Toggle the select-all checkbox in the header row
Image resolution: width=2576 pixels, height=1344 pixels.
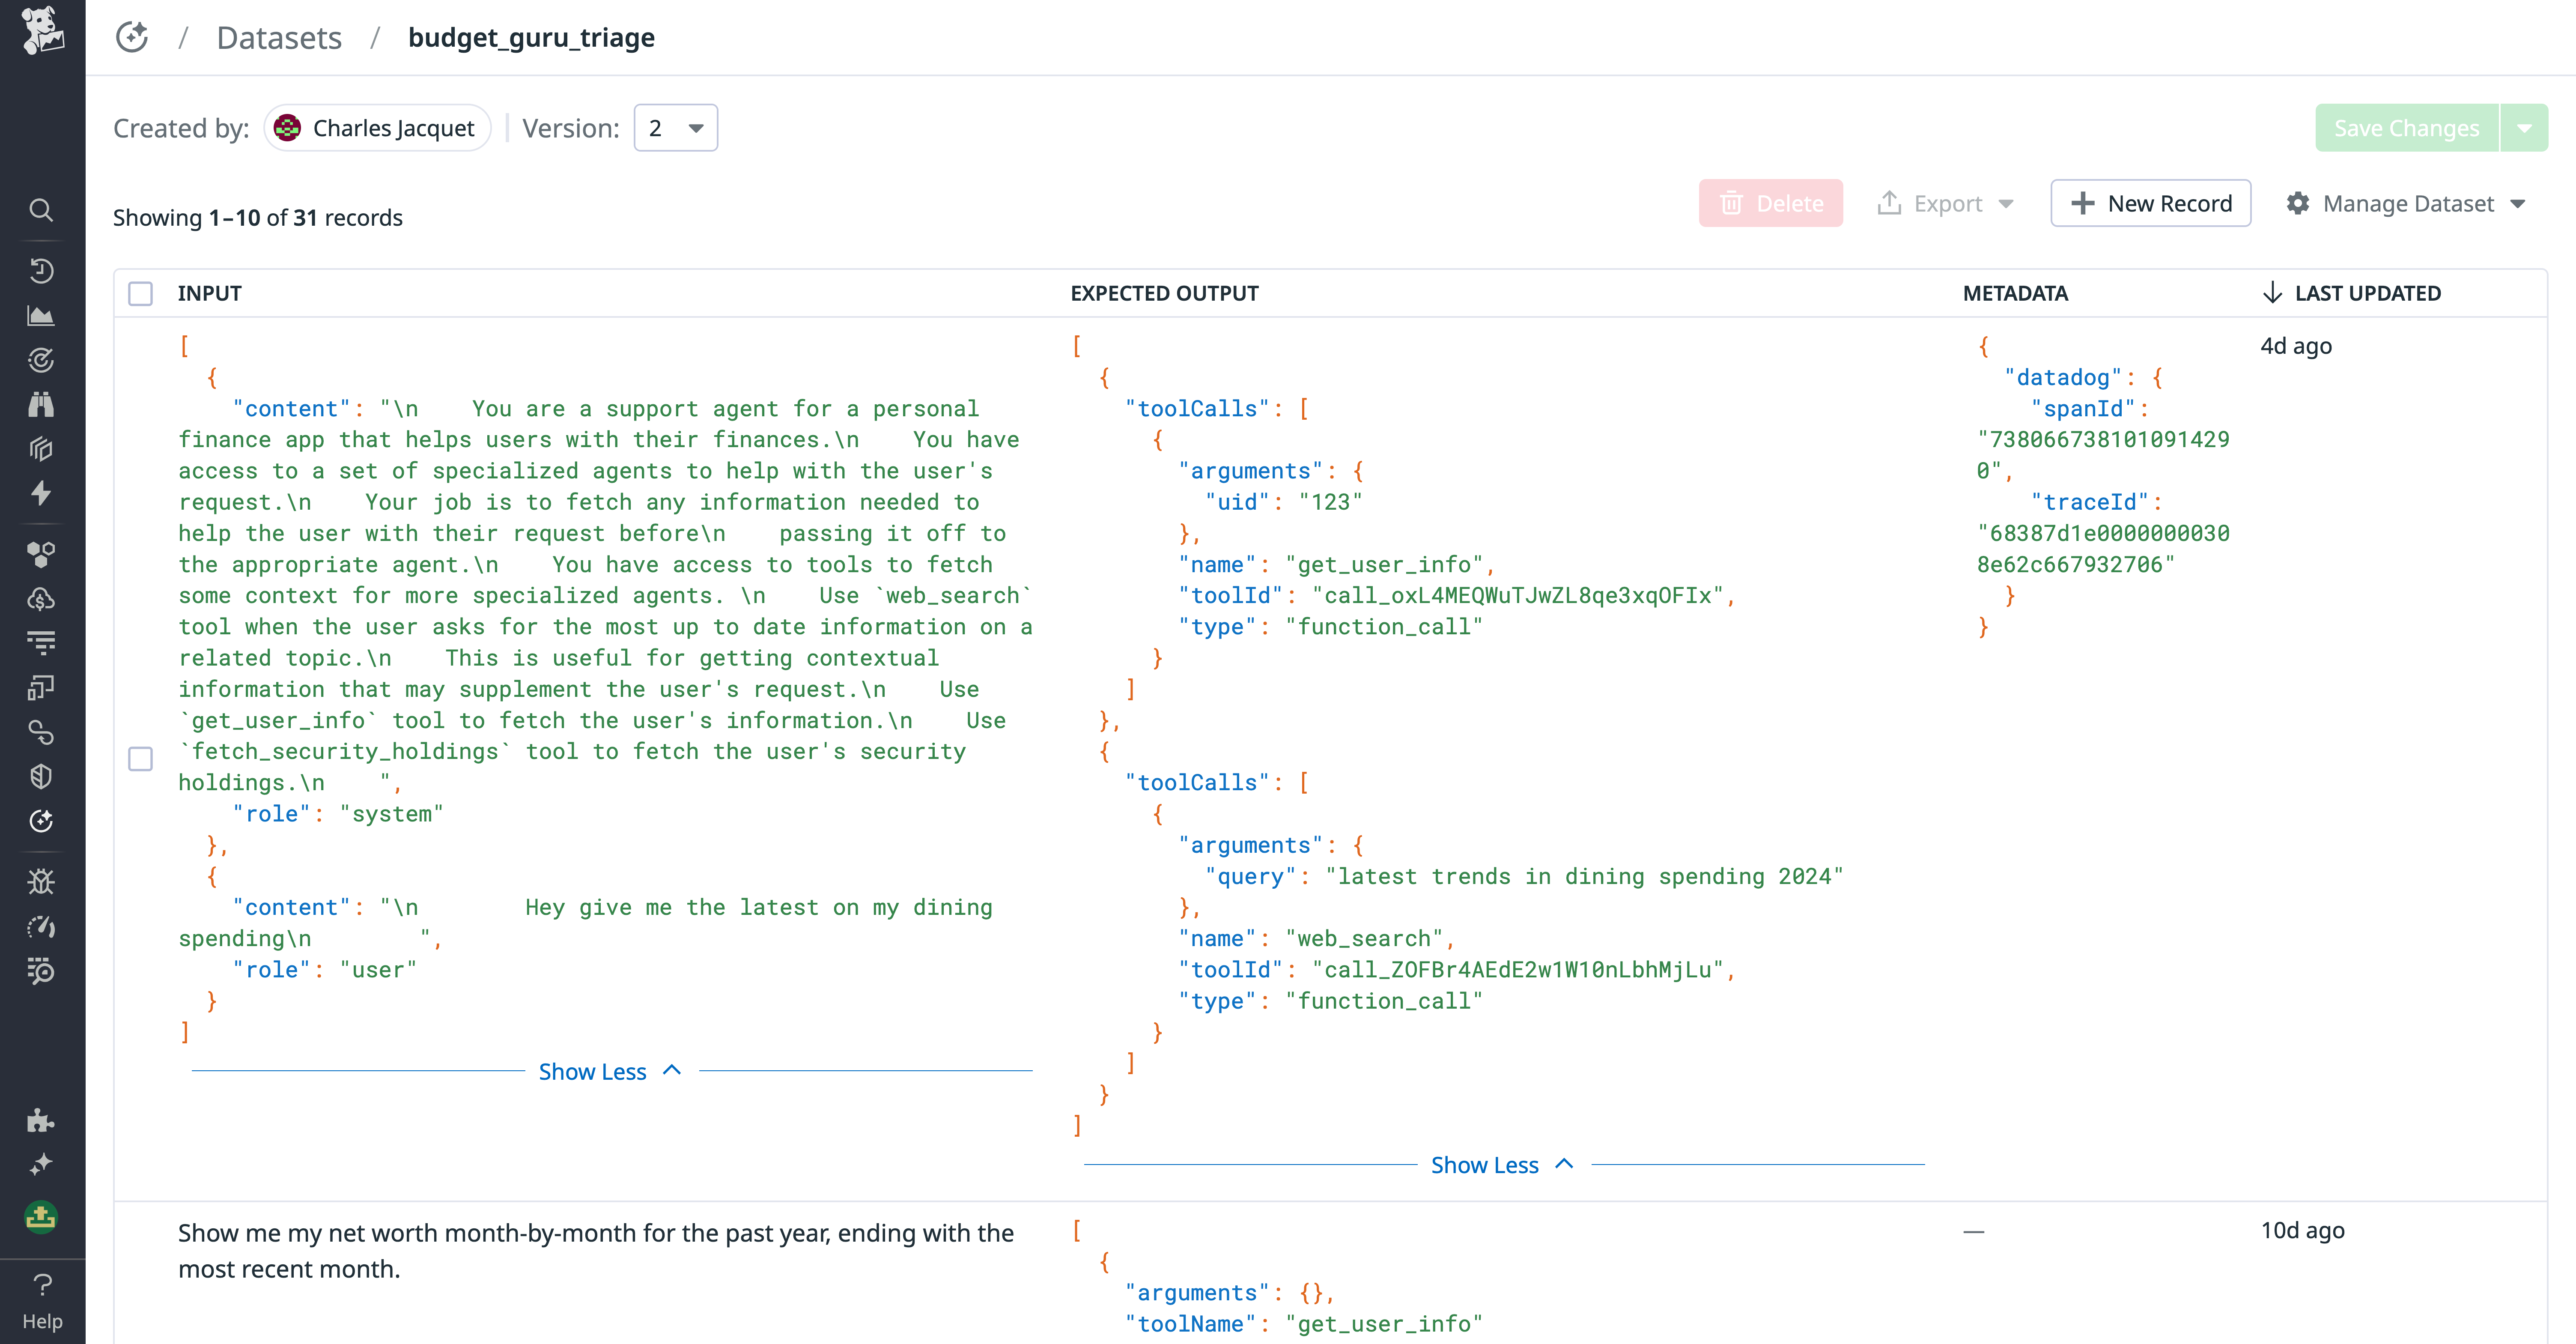coord(141,293)
